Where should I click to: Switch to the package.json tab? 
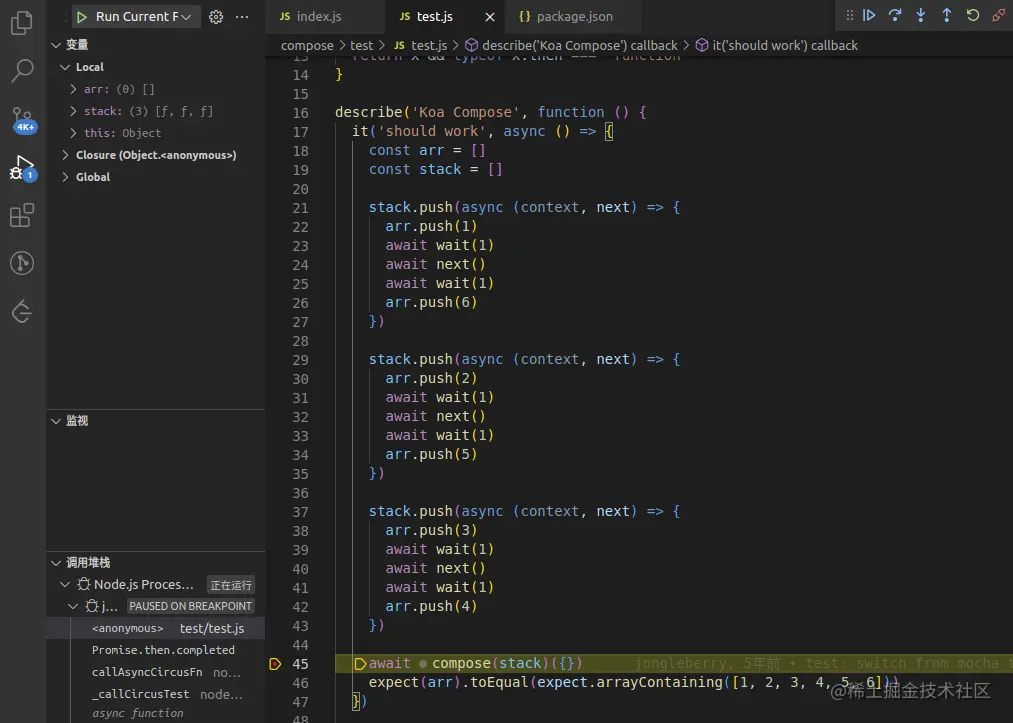574,17
